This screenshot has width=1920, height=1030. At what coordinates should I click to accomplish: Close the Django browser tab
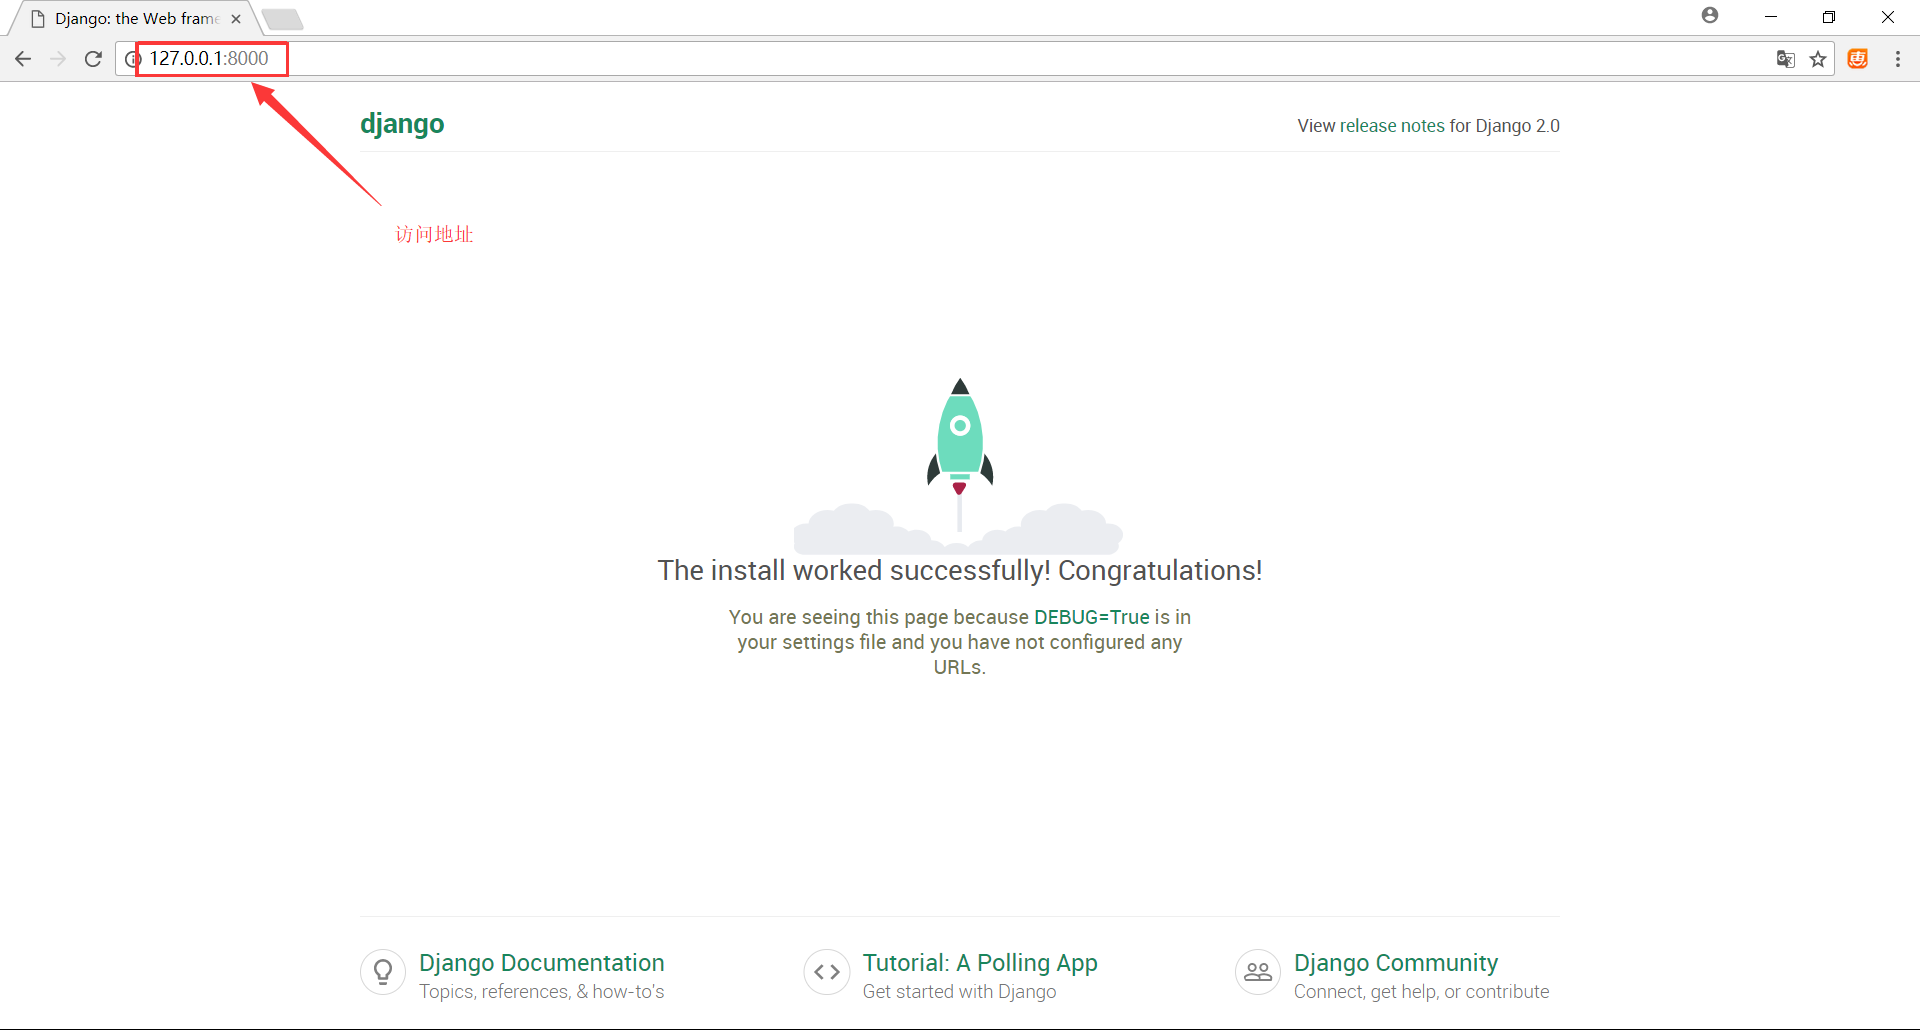pyautogui.click(x=236, y=19)
